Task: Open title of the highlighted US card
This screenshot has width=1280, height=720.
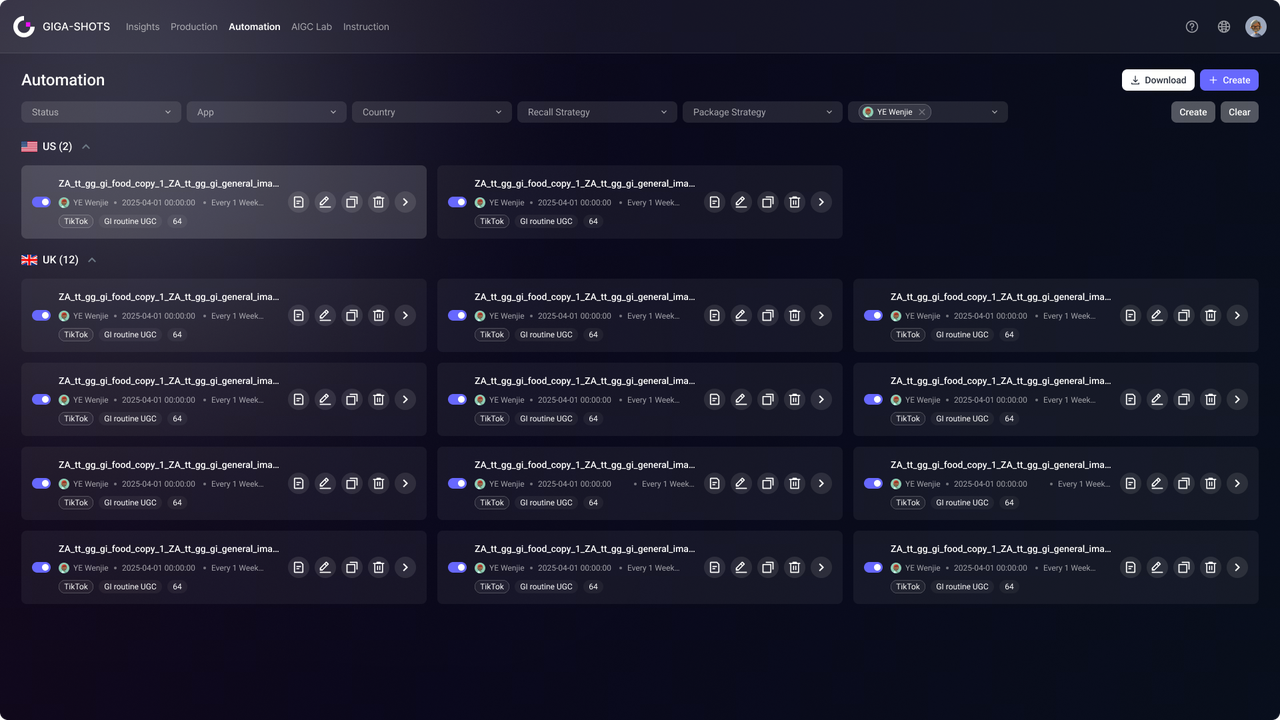Action: (169, 183)
